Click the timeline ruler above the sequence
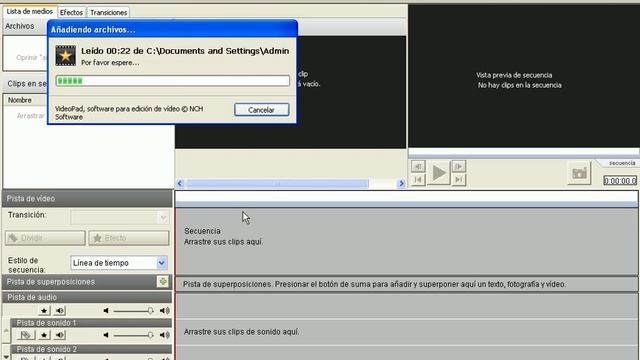640x360 pixels. coord(407,199)
